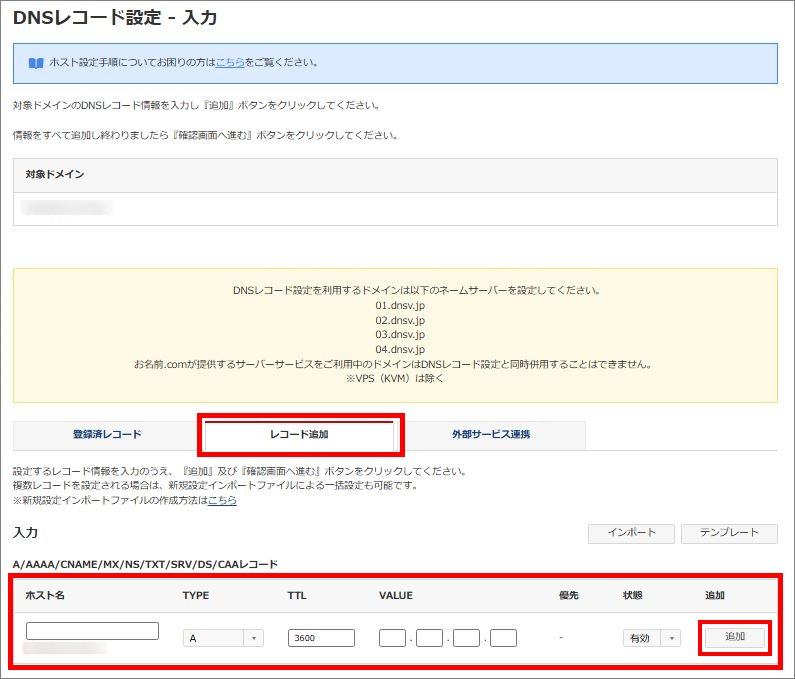The height and width of the screenshot is (679, 795).
Task: Expand the 状態 dropdown arrow
Action: coord(672,638)
